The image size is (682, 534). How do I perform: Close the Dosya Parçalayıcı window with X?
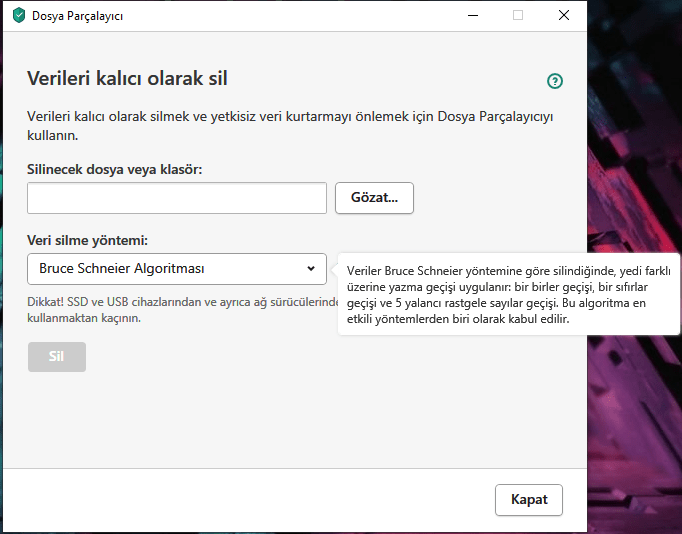[x=564, y=16]
